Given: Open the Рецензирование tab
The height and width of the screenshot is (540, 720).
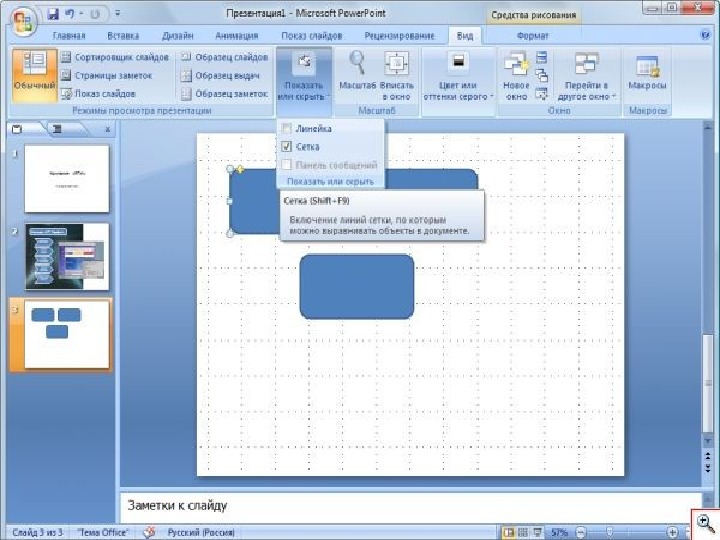Looking at the screenshot, I should pos(399,36).
